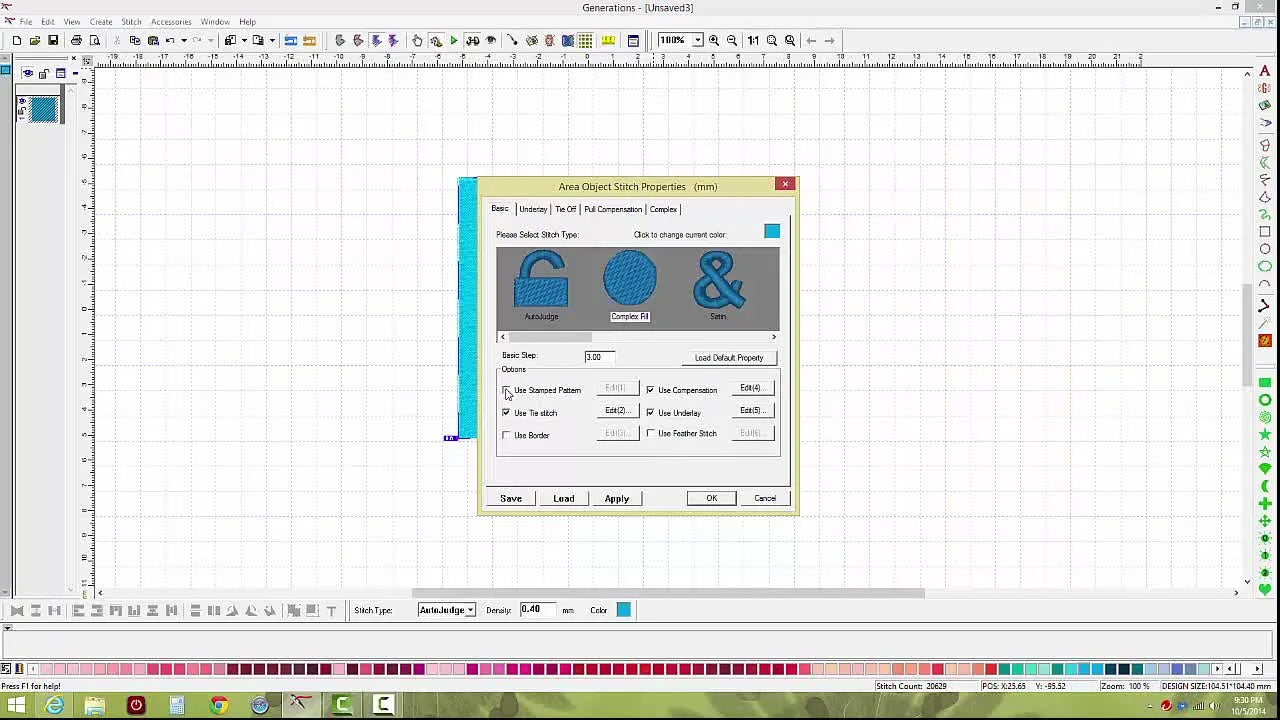Switch to the Tie Off tab

[566, 209]
